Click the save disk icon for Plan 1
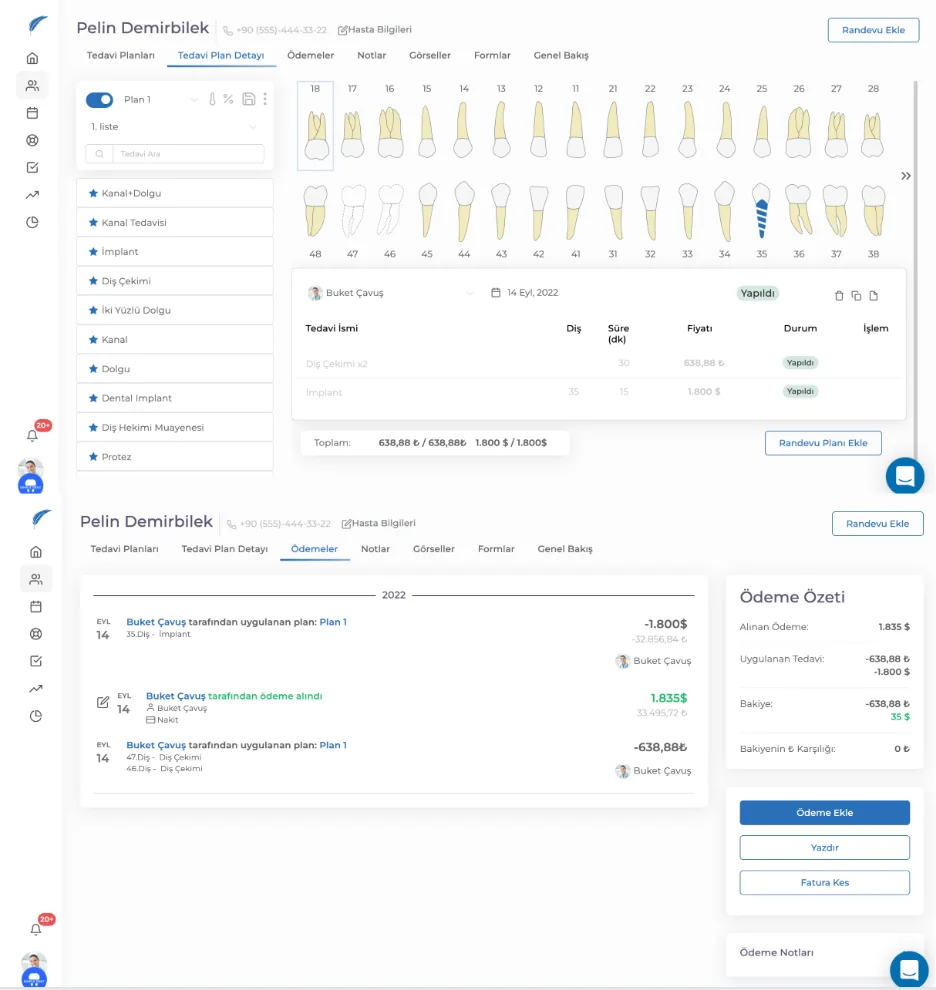 [249, 99]
